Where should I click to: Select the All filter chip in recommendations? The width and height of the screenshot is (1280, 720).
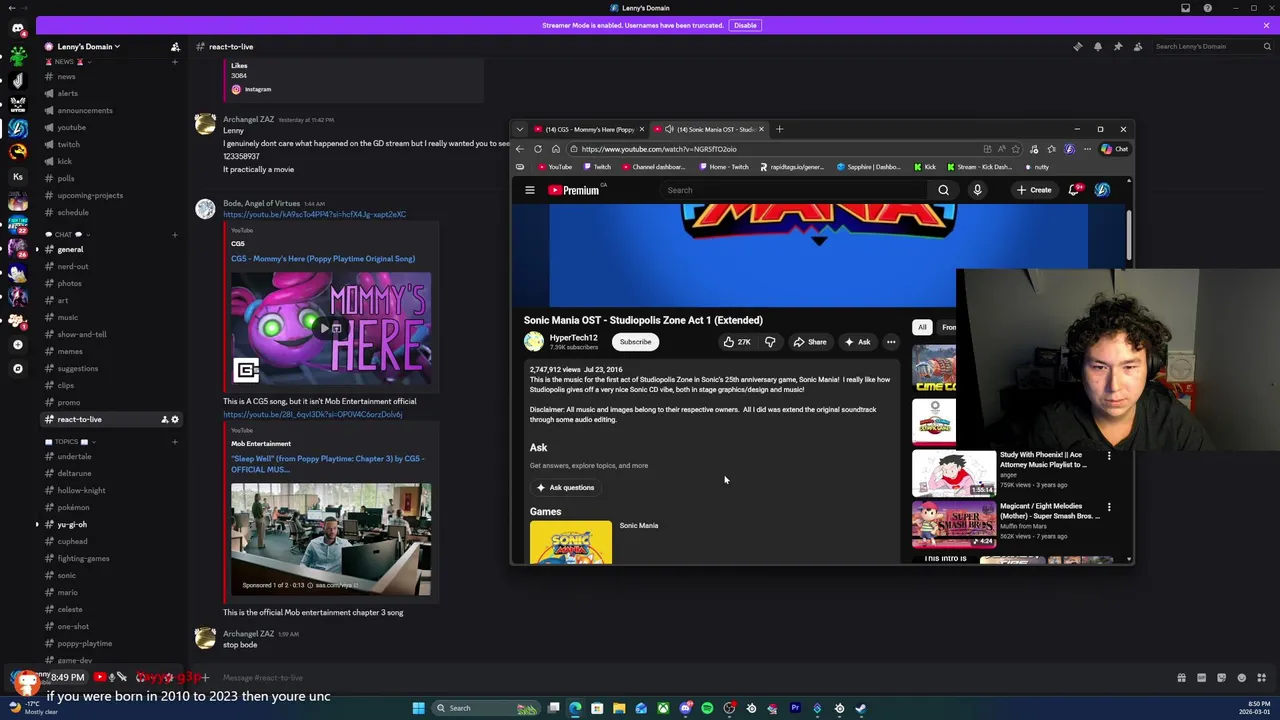coord(922,327)
